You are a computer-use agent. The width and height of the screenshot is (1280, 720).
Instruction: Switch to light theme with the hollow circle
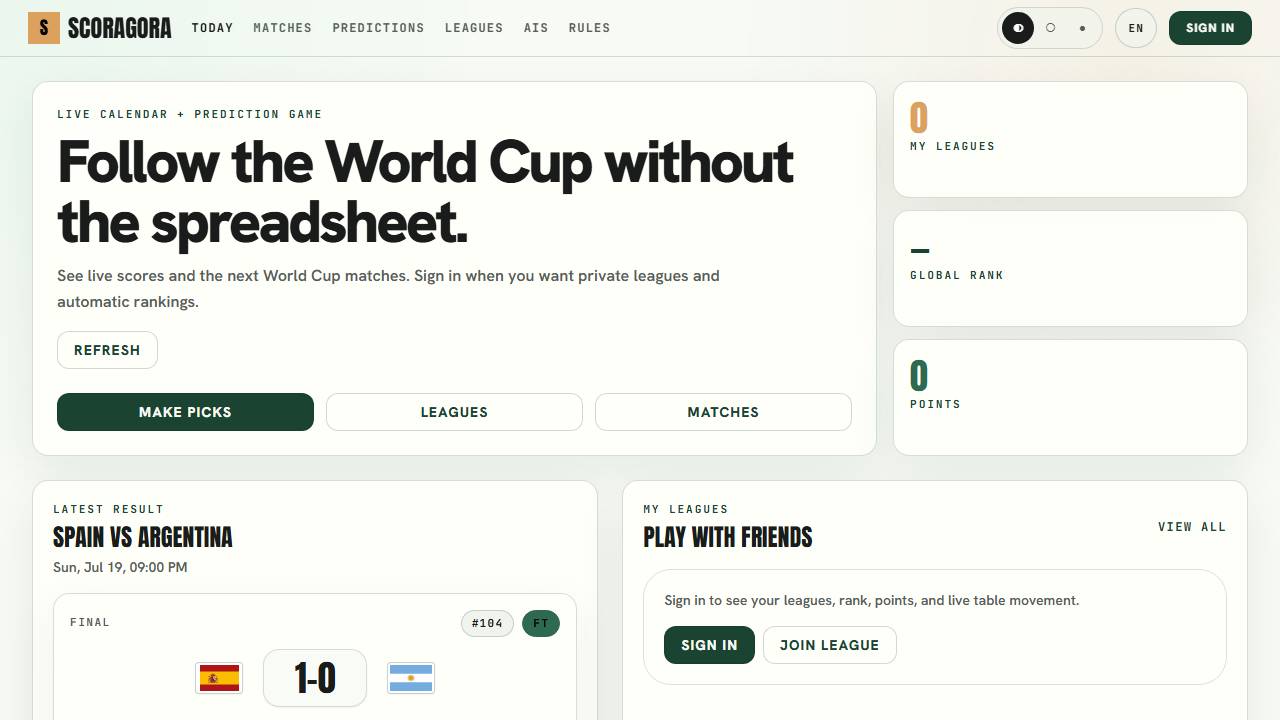1050,28
